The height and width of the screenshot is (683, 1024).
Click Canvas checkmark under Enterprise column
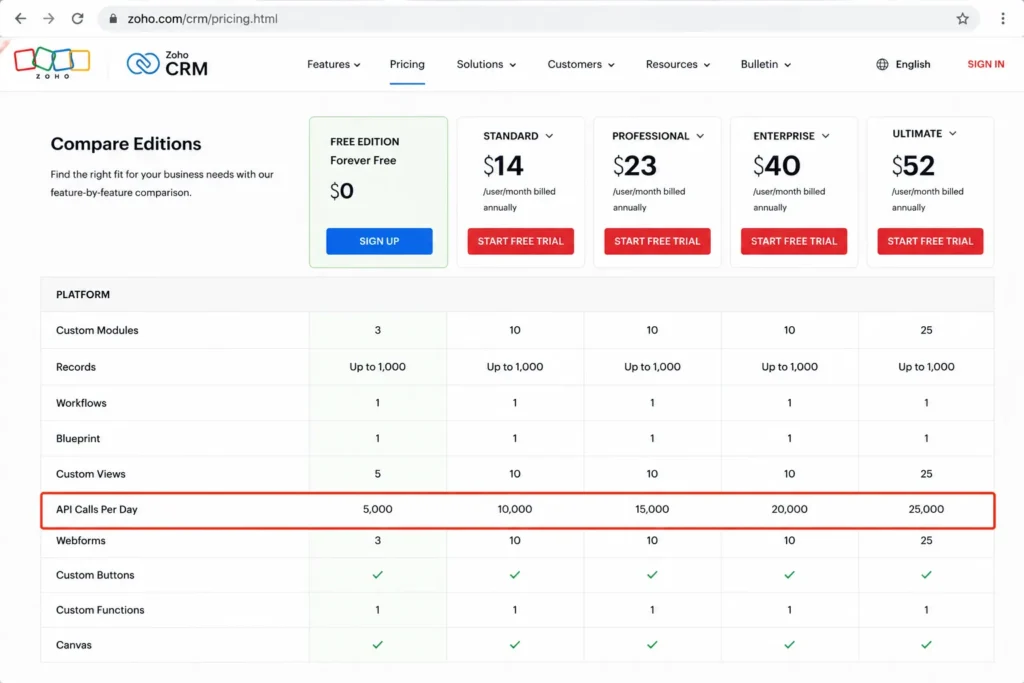point(789,645)
